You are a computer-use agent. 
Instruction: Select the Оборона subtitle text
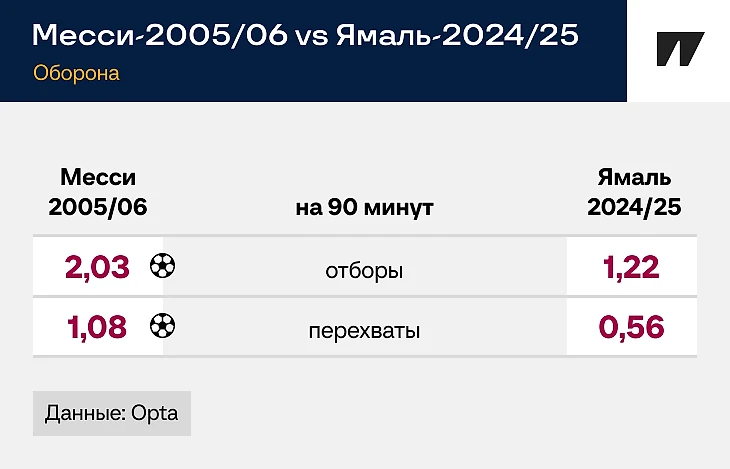tap(76, 73)
